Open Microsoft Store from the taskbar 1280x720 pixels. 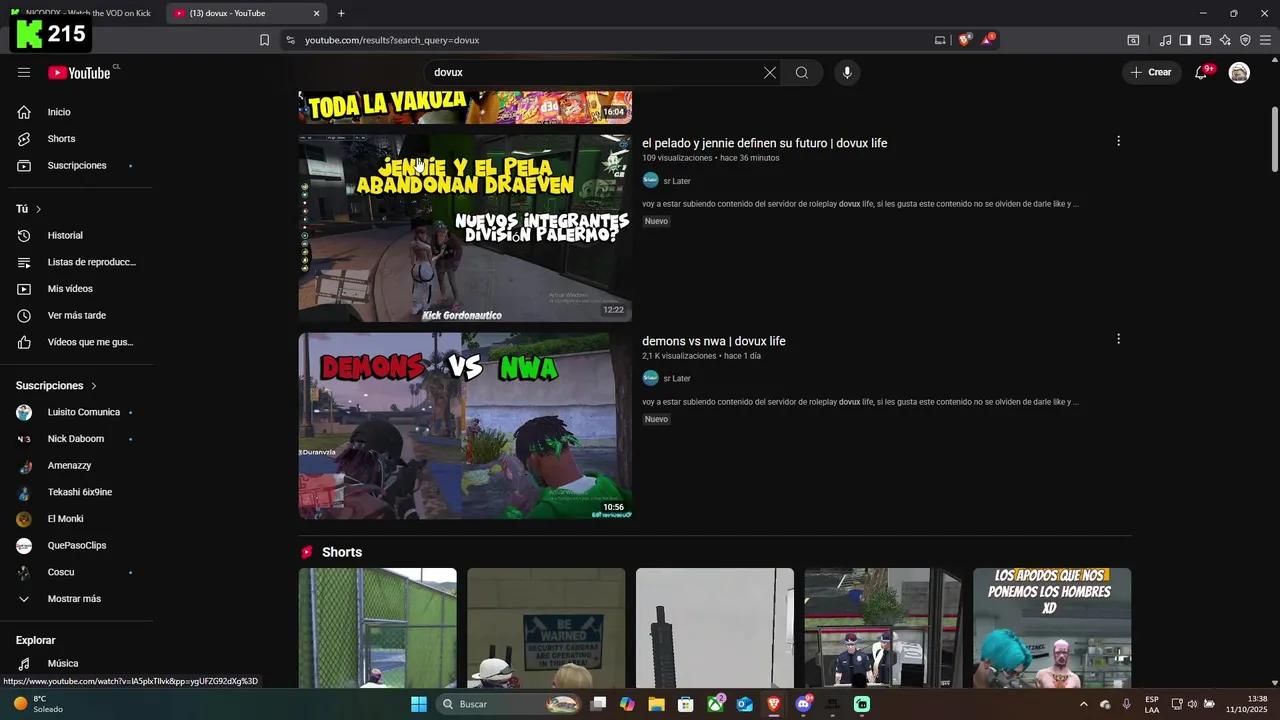click(x=686, y=704)
